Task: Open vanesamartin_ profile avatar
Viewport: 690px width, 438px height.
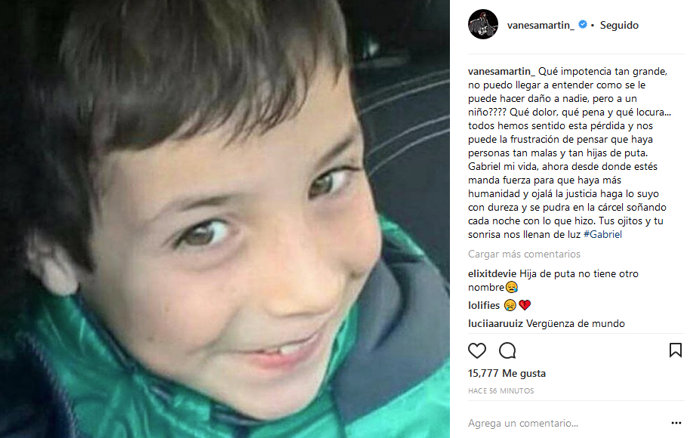Action: [483, 24]
